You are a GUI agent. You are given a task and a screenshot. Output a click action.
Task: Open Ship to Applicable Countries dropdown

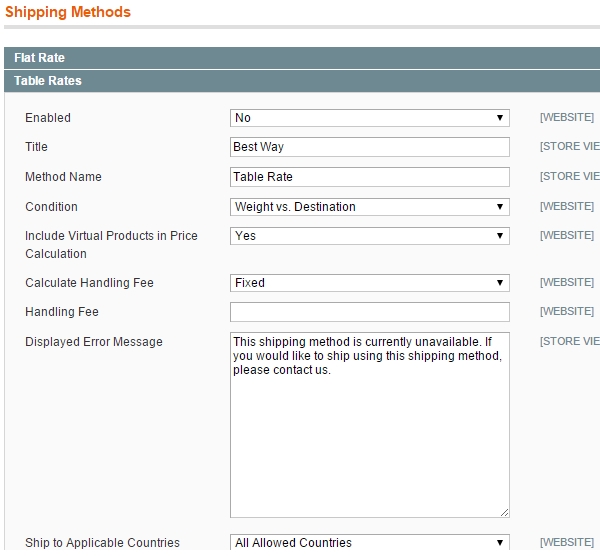pyautogui.click(x=370, y=543)
